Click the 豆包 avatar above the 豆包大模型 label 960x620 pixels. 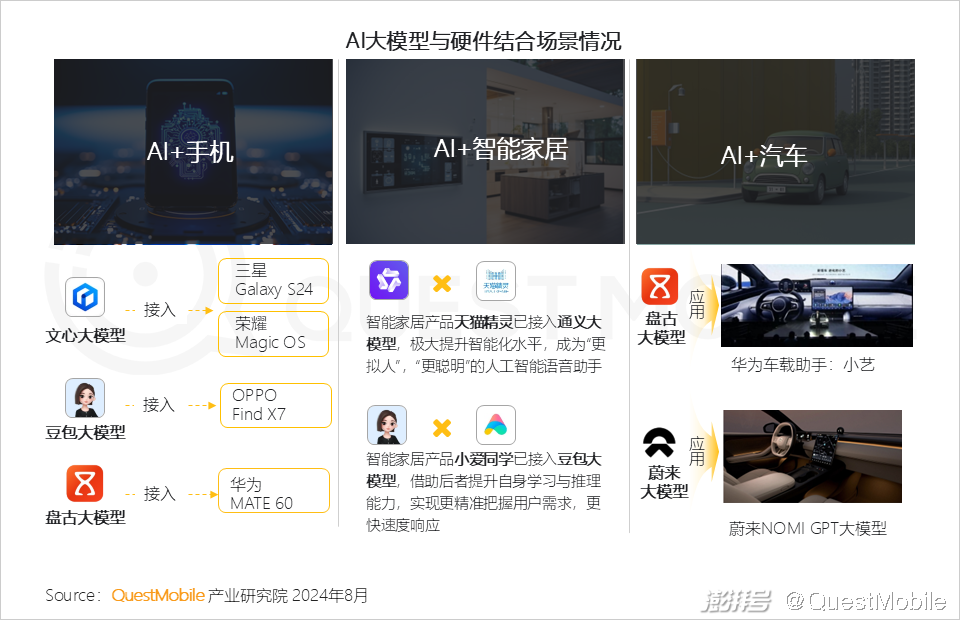(x=85, y=398)
